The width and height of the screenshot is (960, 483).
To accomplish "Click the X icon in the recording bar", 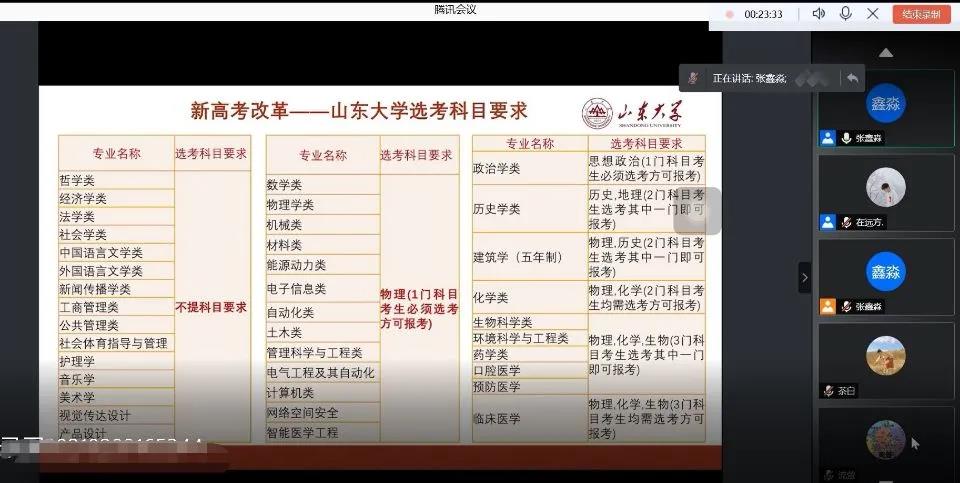I will 873,14.
